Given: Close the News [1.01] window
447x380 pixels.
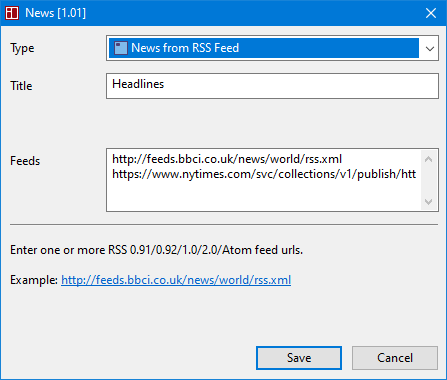Looking at the screenshot, I should coord(431,13).
